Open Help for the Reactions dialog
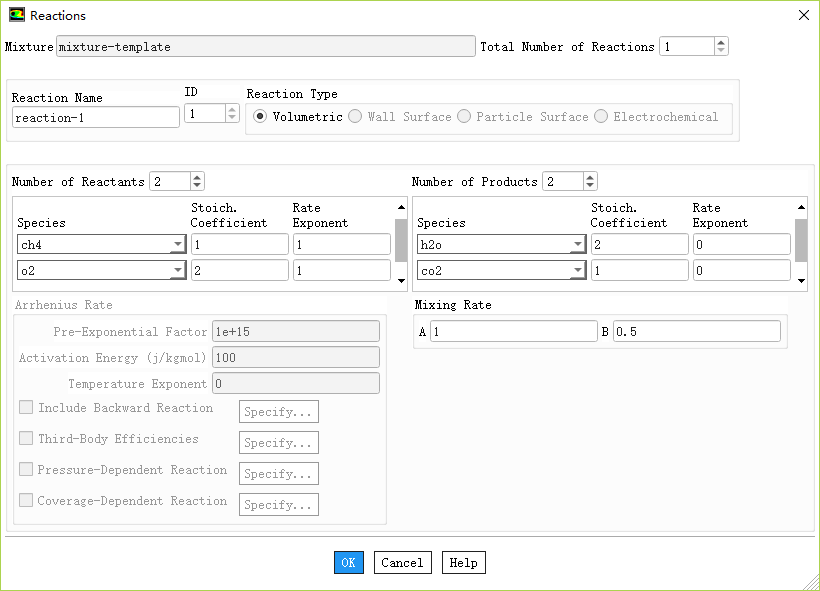 click(x=463, y=563)
